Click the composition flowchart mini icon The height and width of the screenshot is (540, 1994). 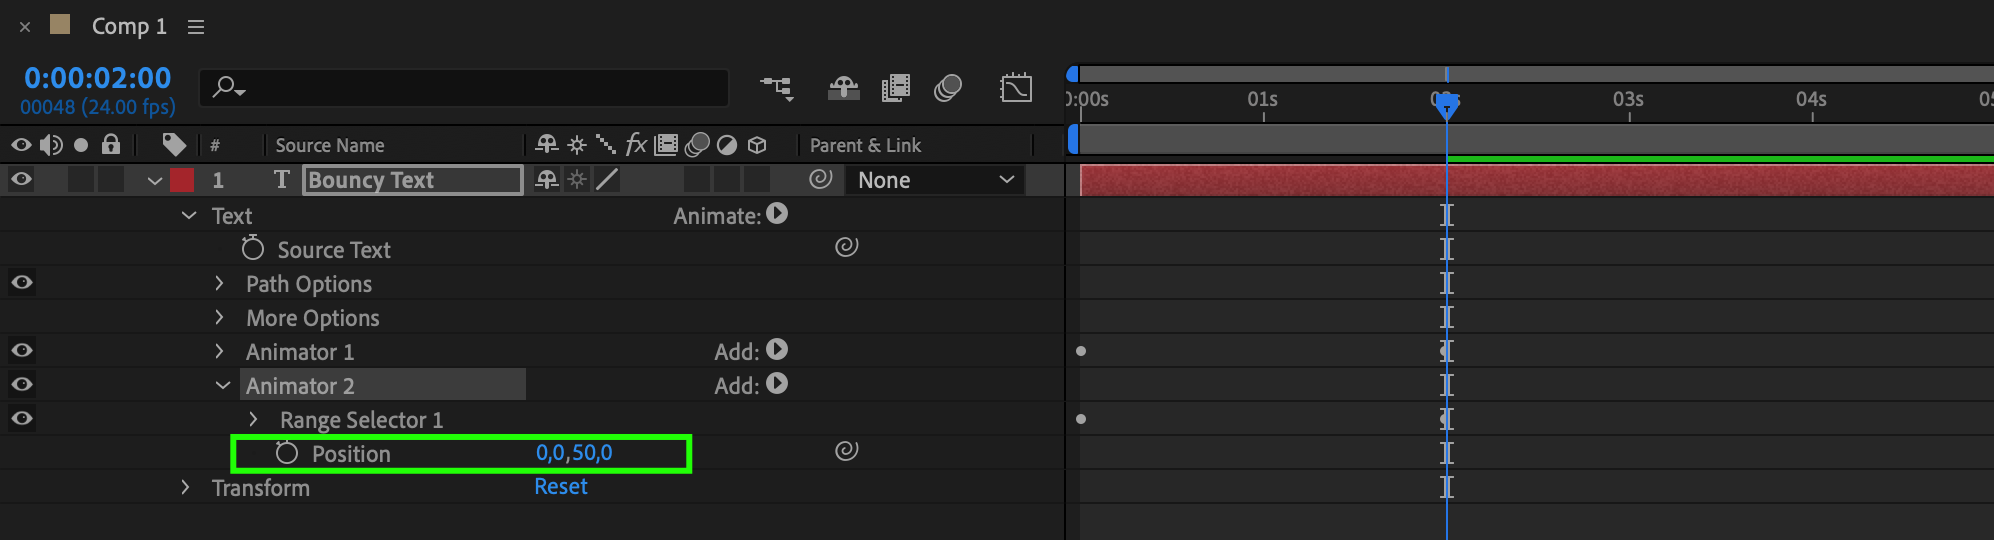pyautogui.click(x=777, y=88)
